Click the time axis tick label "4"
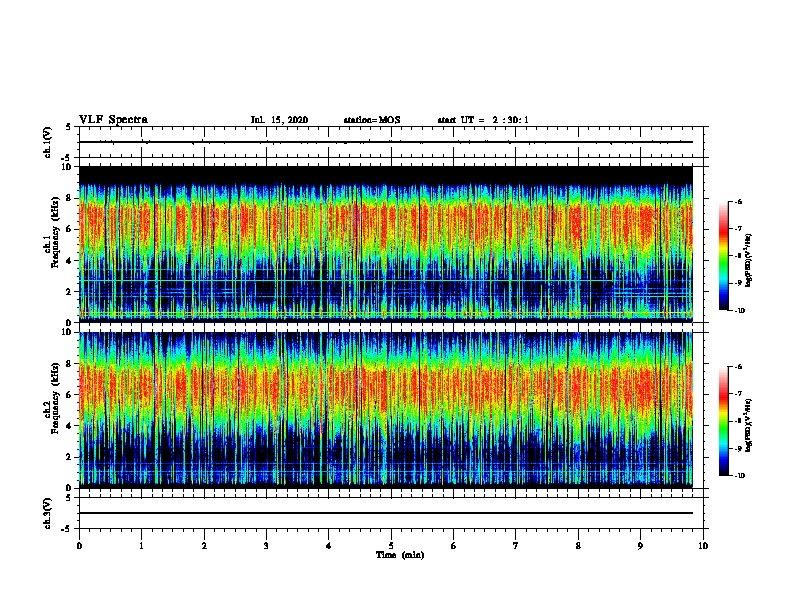 [329, 546]
